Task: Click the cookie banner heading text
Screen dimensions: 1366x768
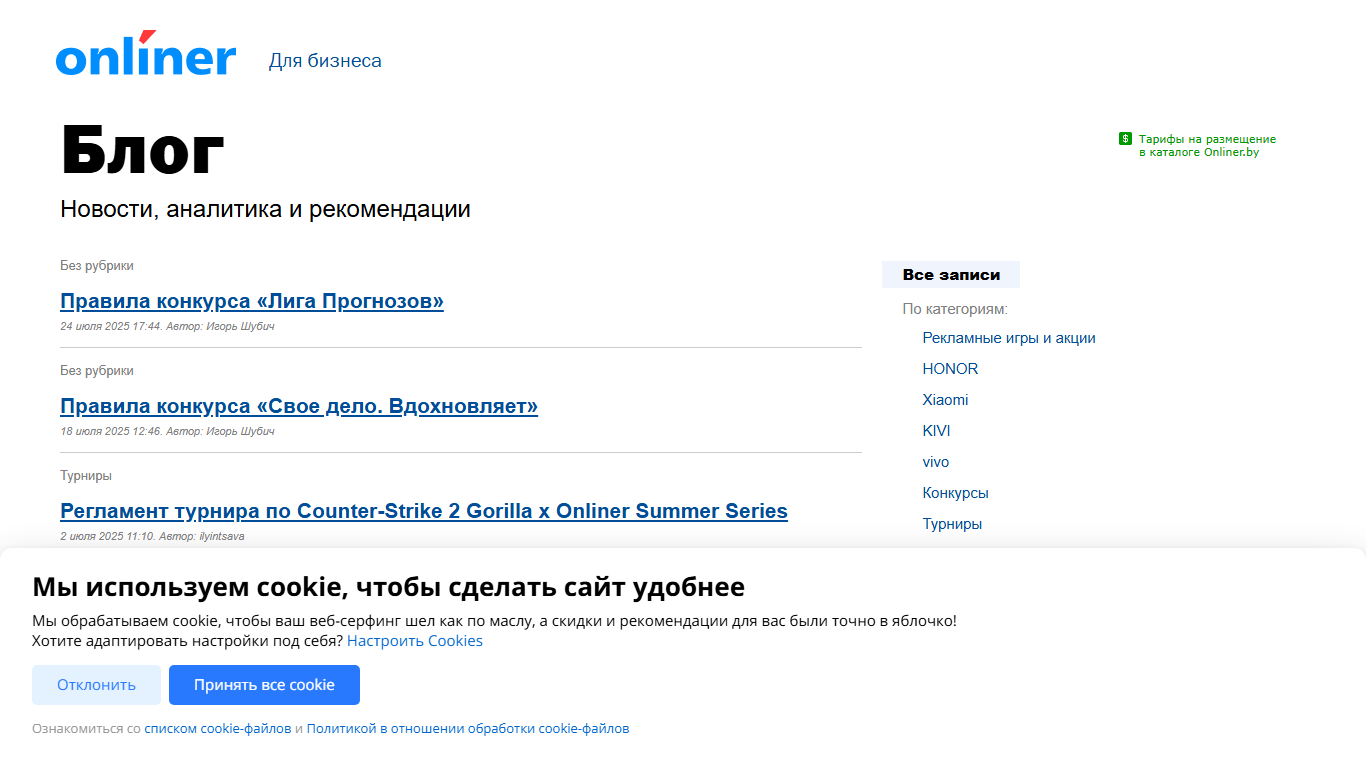Action: (388, 587)
